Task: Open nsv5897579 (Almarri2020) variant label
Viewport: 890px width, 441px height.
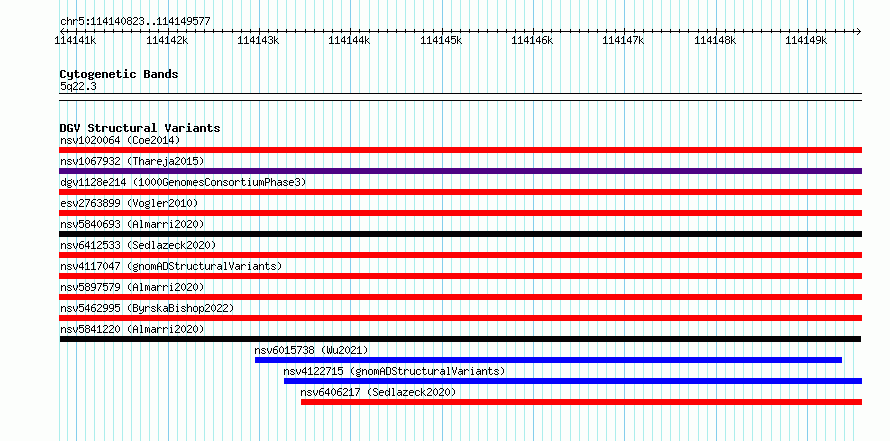Action: point(132,287)
